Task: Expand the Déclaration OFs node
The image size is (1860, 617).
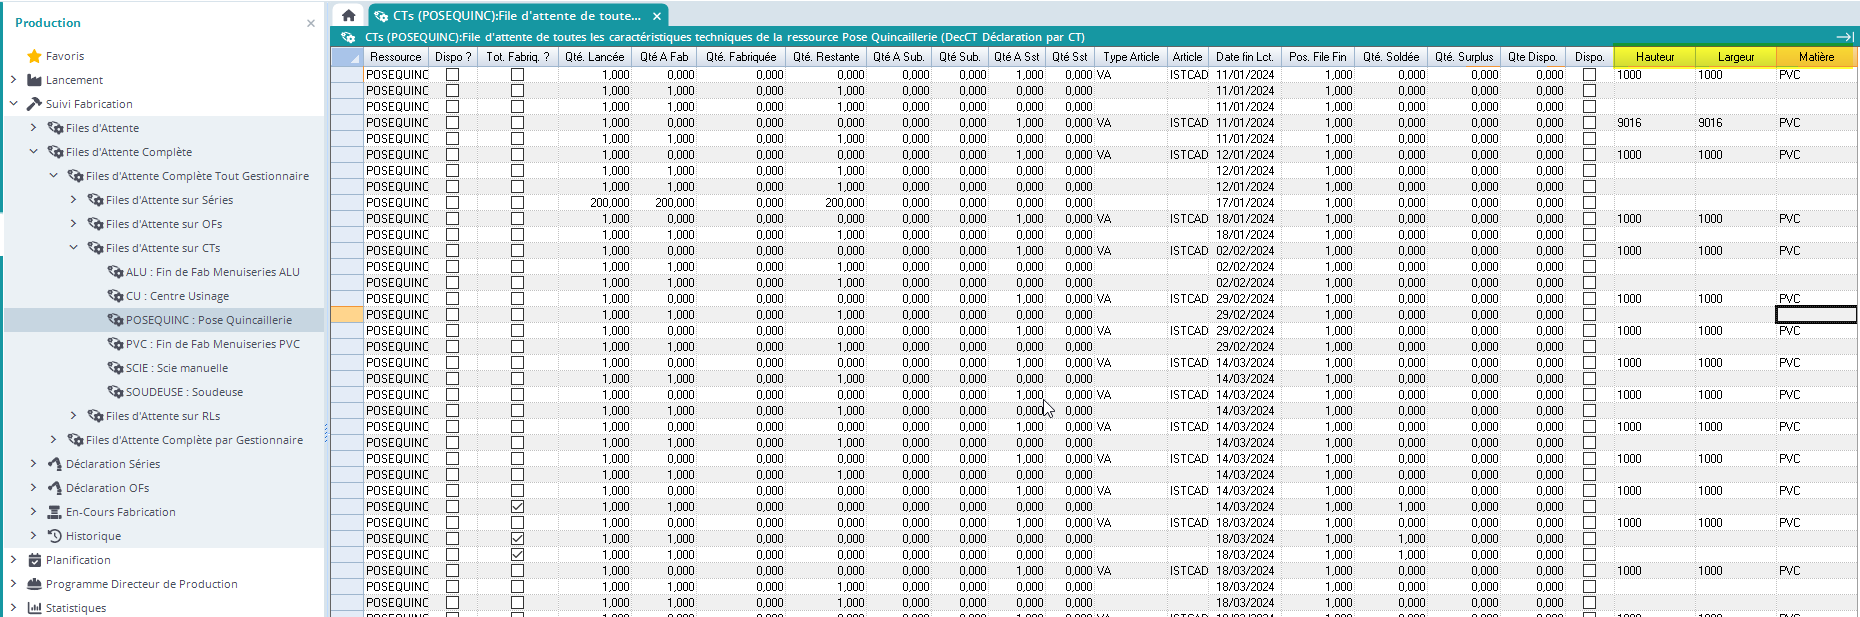Action: pyautogui.click(x=34, y=488)
